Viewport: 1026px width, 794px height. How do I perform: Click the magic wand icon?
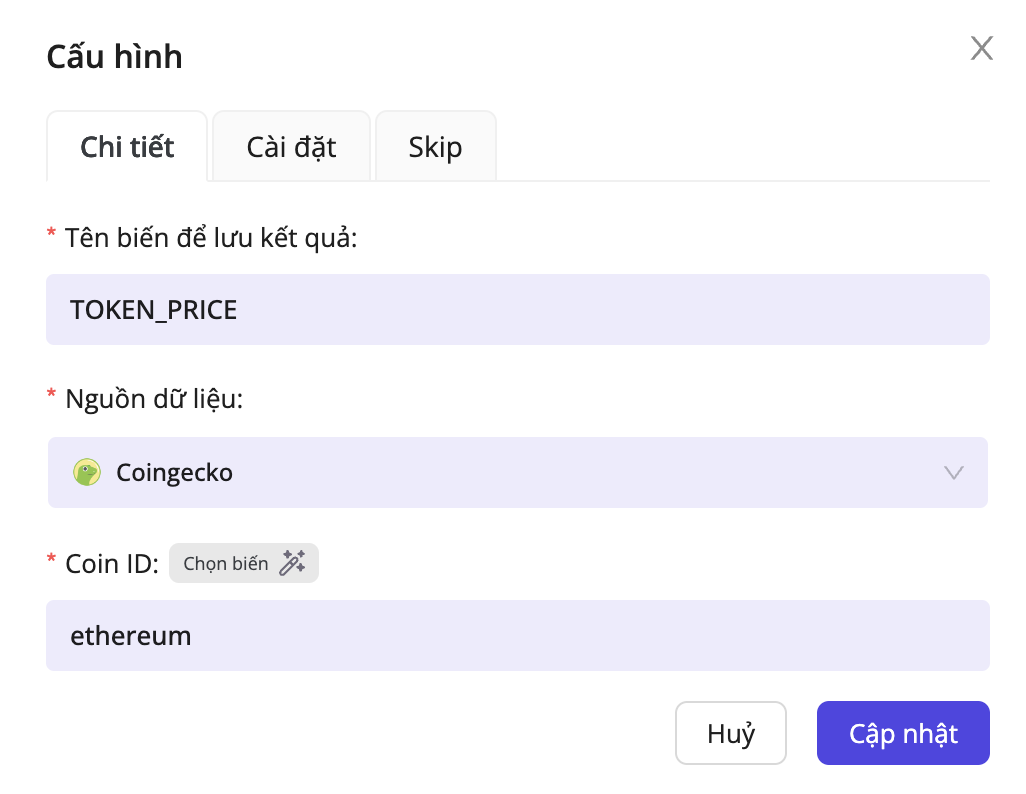pyautogui.click(x=292, y=564)
